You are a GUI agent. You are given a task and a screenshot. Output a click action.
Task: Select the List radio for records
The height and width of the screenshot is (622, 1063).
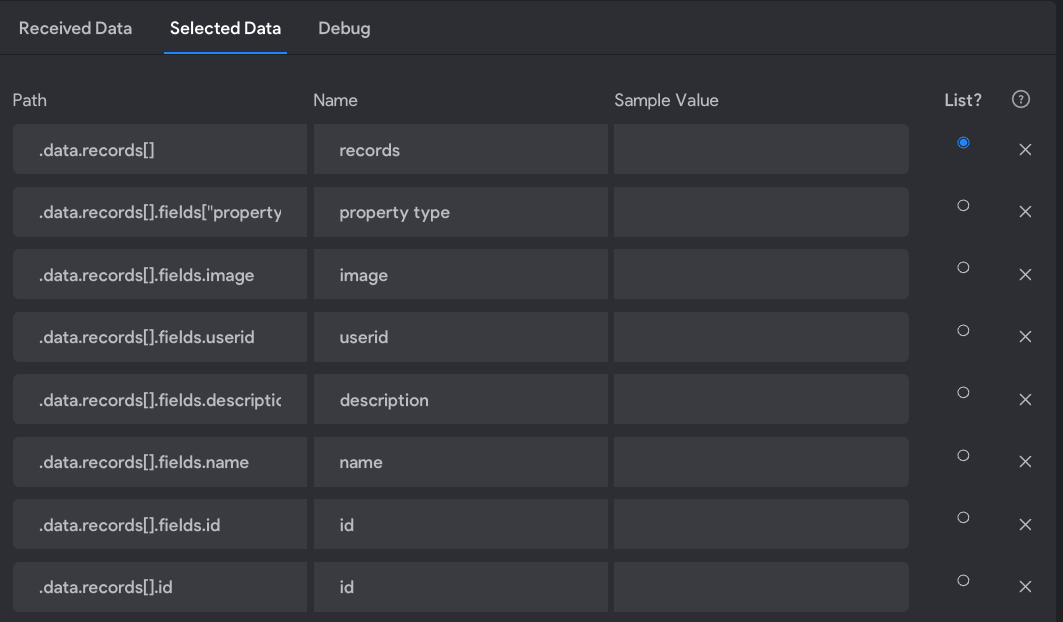(x=963, y=142)
